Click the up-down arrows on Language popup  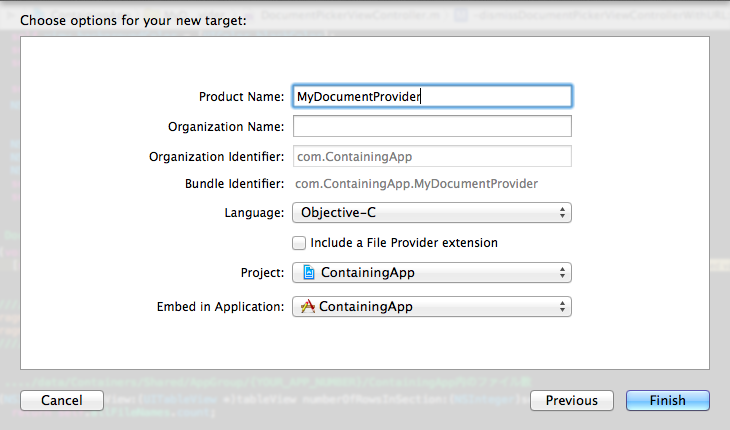(562, 213)
